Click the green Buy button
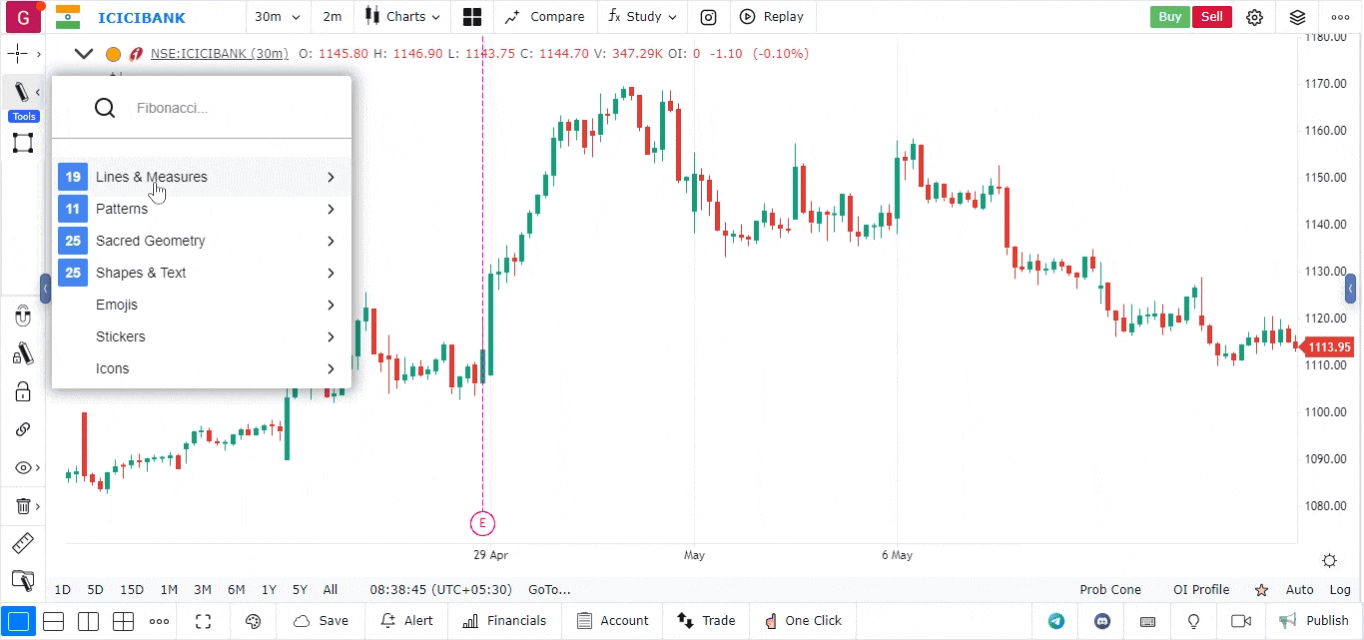Viewport: 1364px width, 640px height. click(1169, 17)
